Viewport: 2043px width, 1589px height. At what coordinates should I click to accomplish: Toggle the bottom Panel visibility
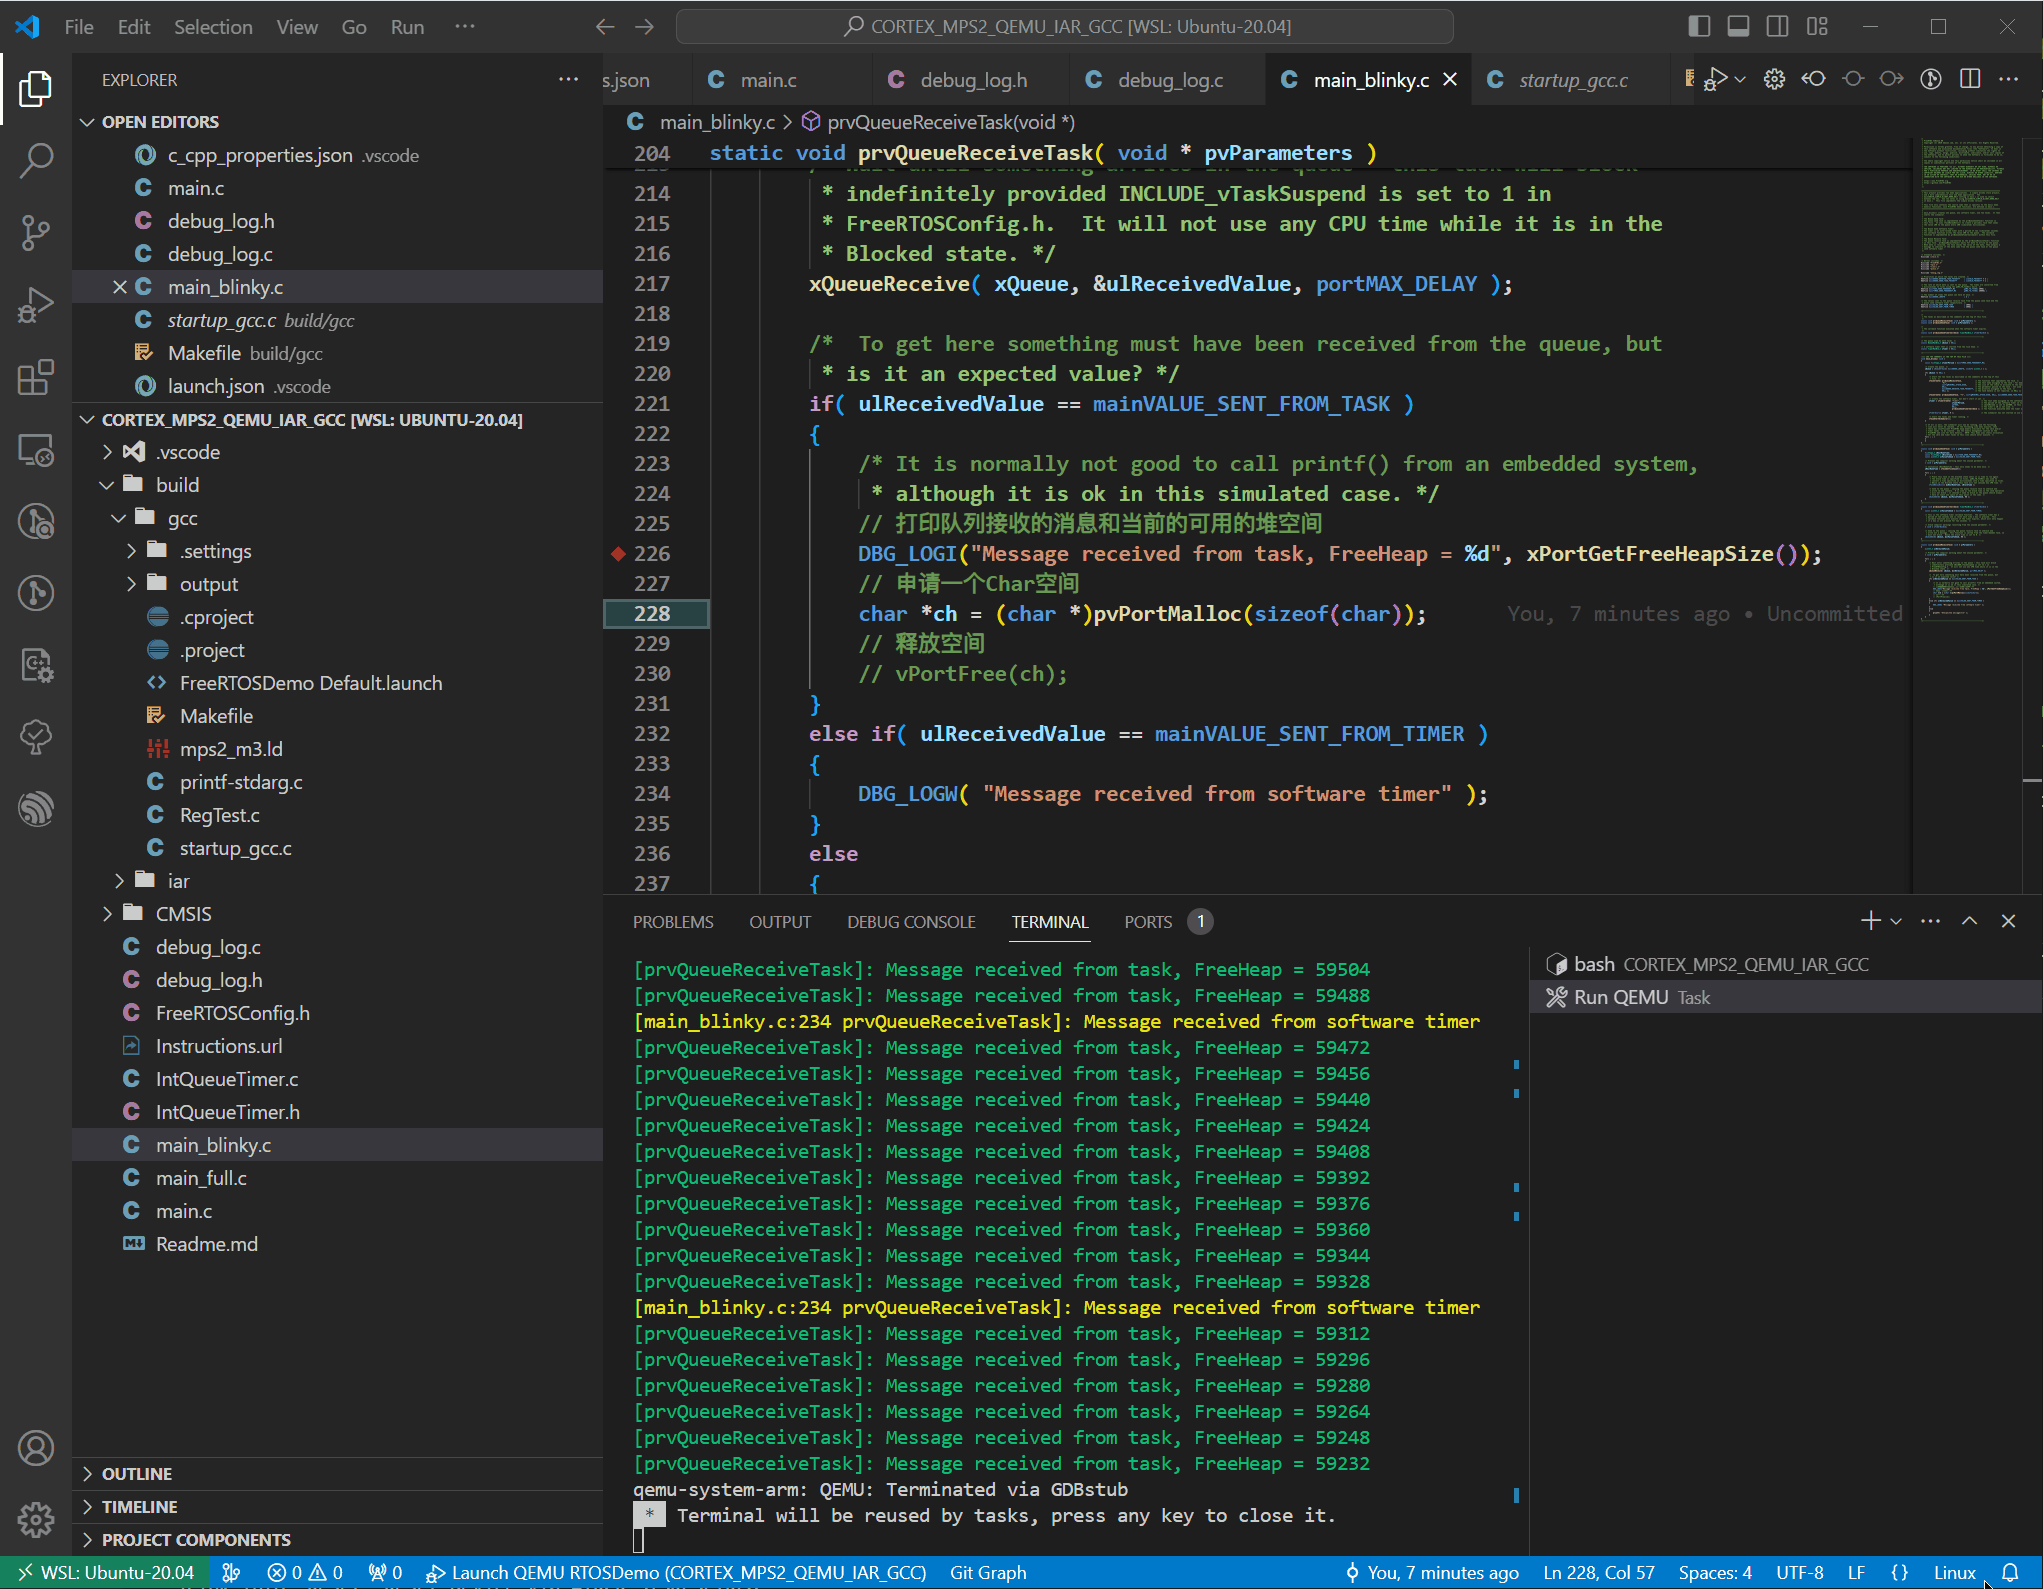point(1739,27)
